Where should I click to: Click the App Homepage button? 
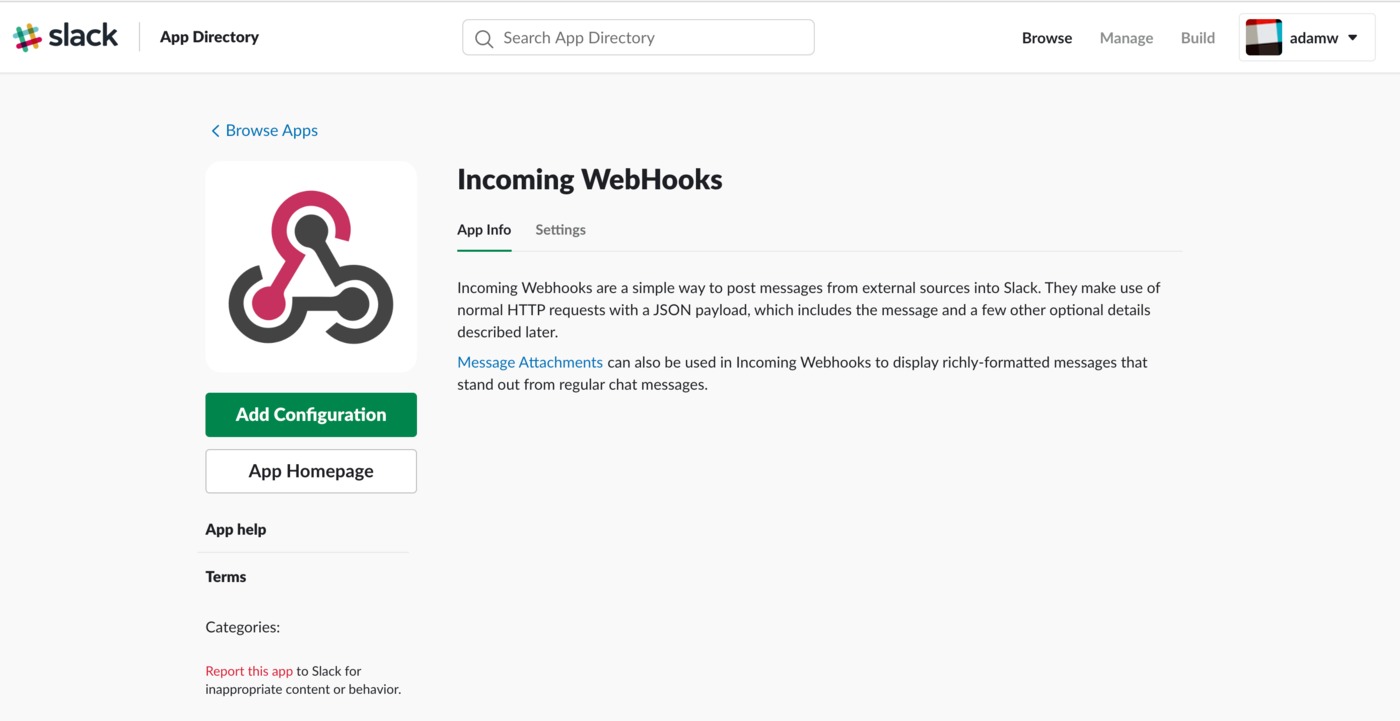[x=311, y=471]
